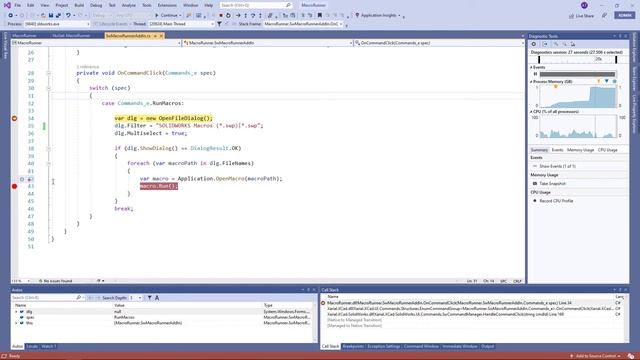Viewport: 640px width, 360px height.
Task: Close the SwMacroRunnerAddIn.cs tab
Action: pos(161,36)
